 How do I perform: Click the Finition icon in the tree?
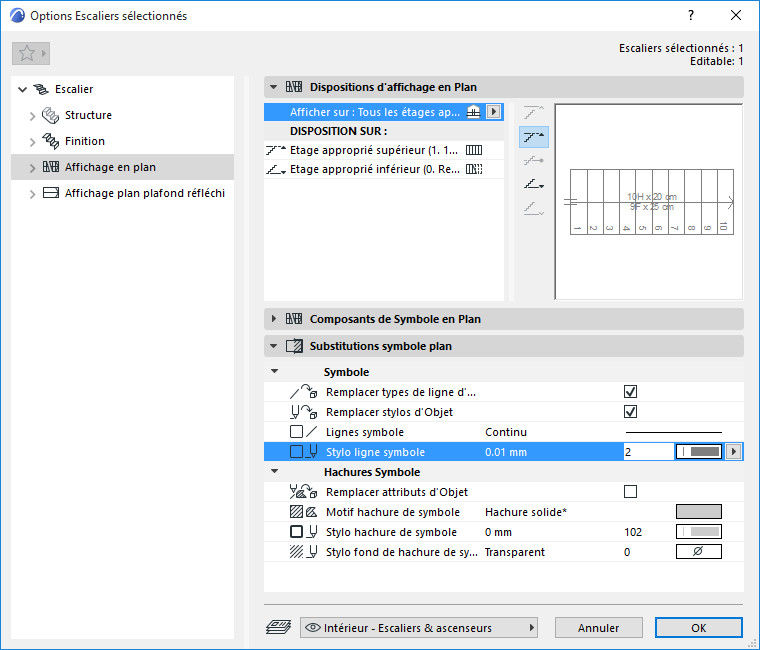point(50,141)
